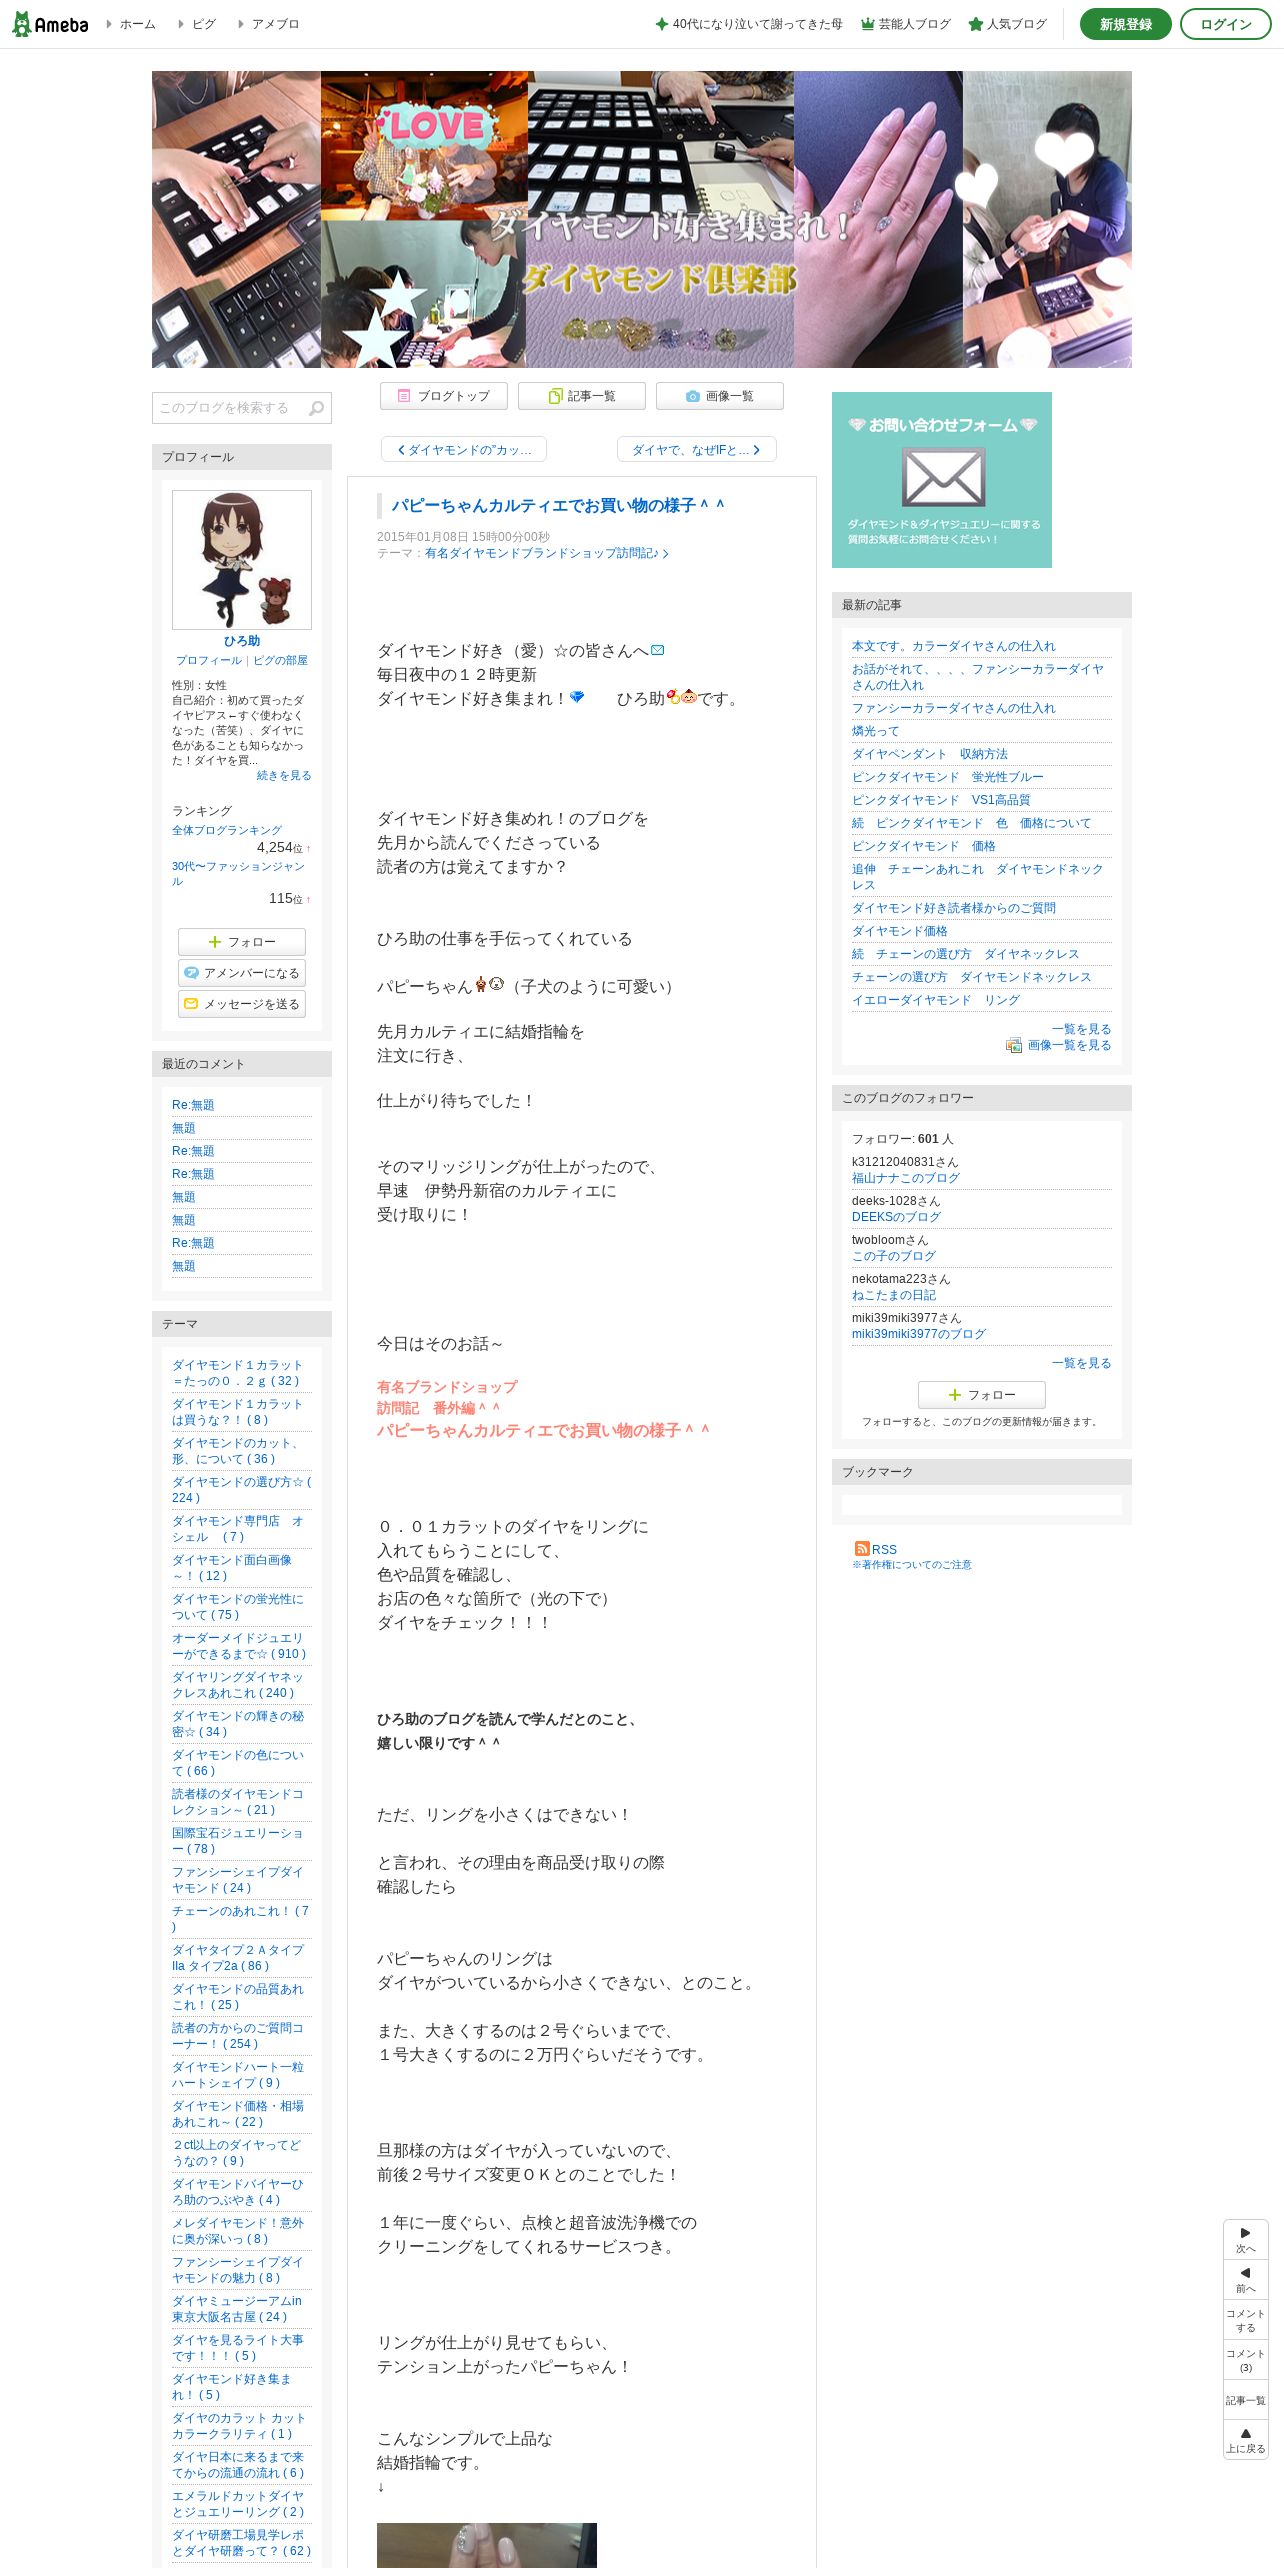Click profile フォロー button with plus icon
This screenshot has height=2568, width=1284.
pos(242,942)
